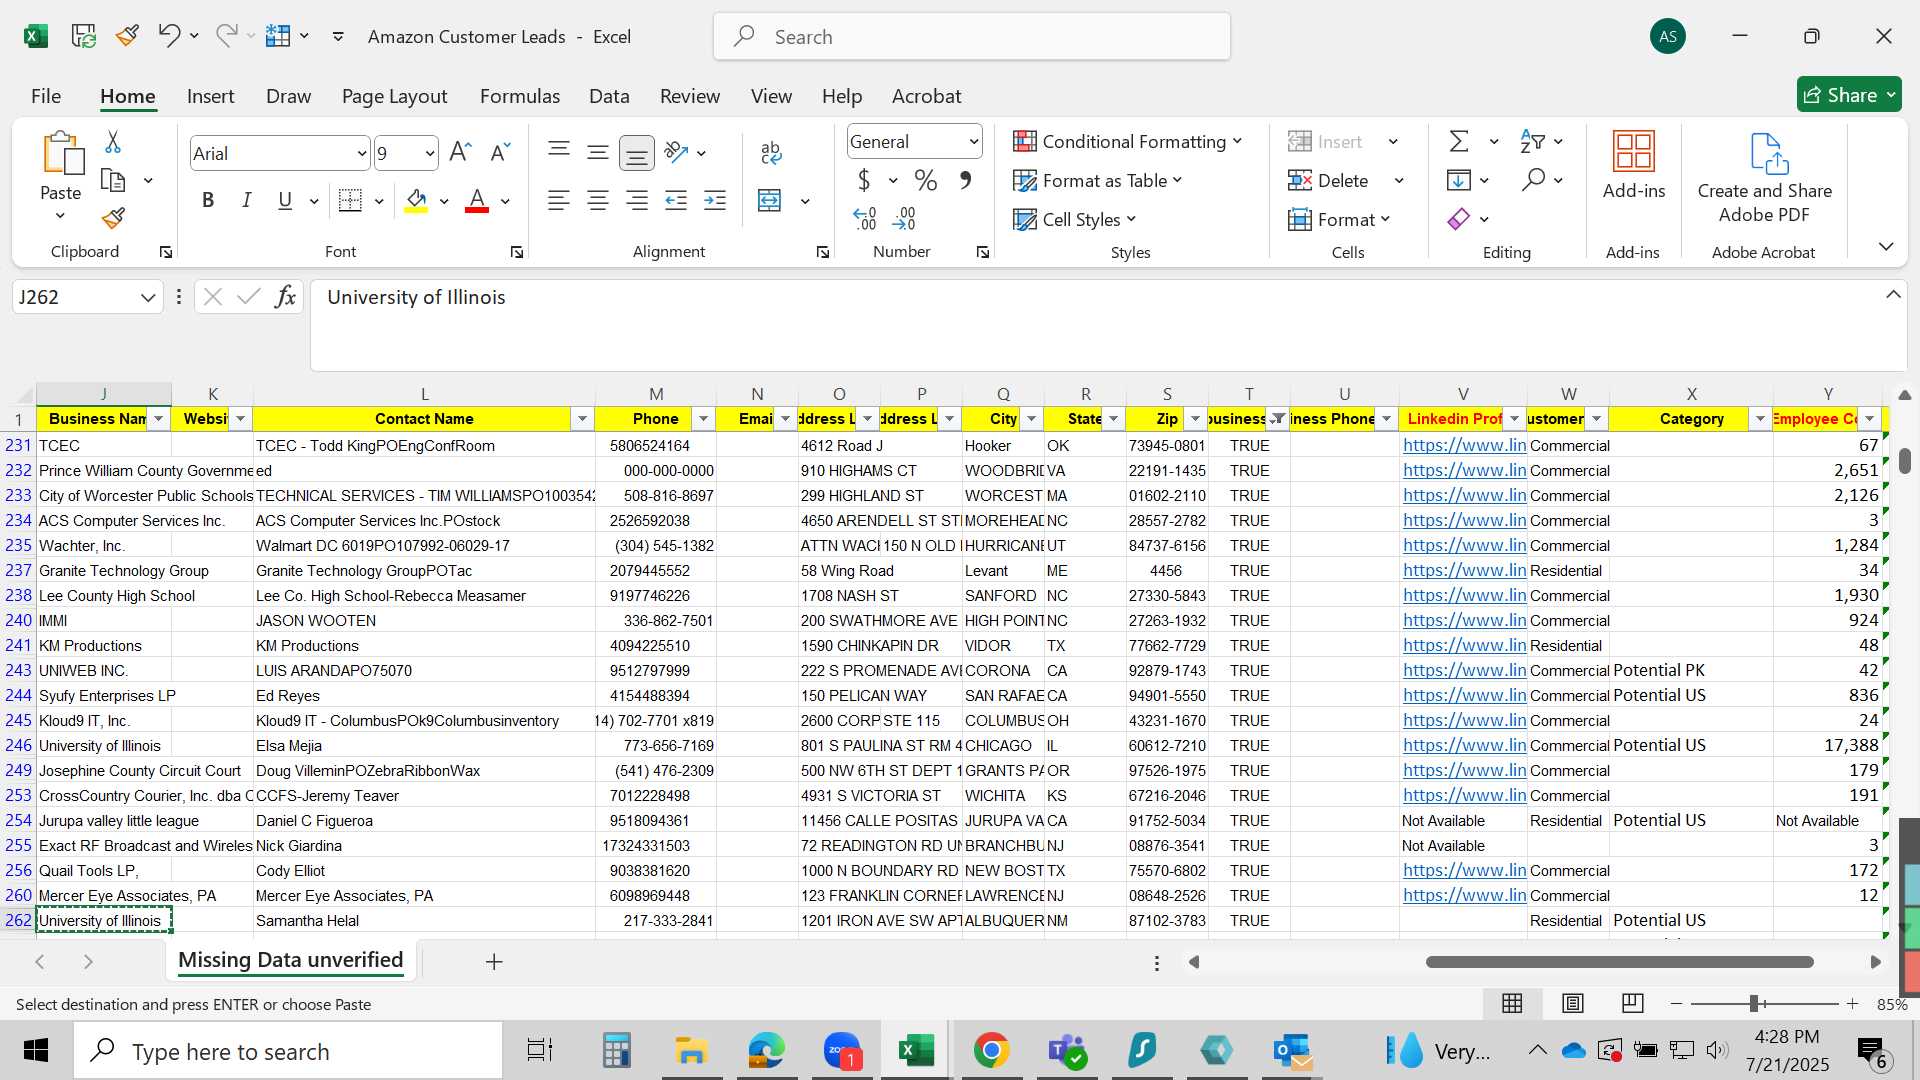Click the Save icon in quick access toolbar

tap(83, 36)
